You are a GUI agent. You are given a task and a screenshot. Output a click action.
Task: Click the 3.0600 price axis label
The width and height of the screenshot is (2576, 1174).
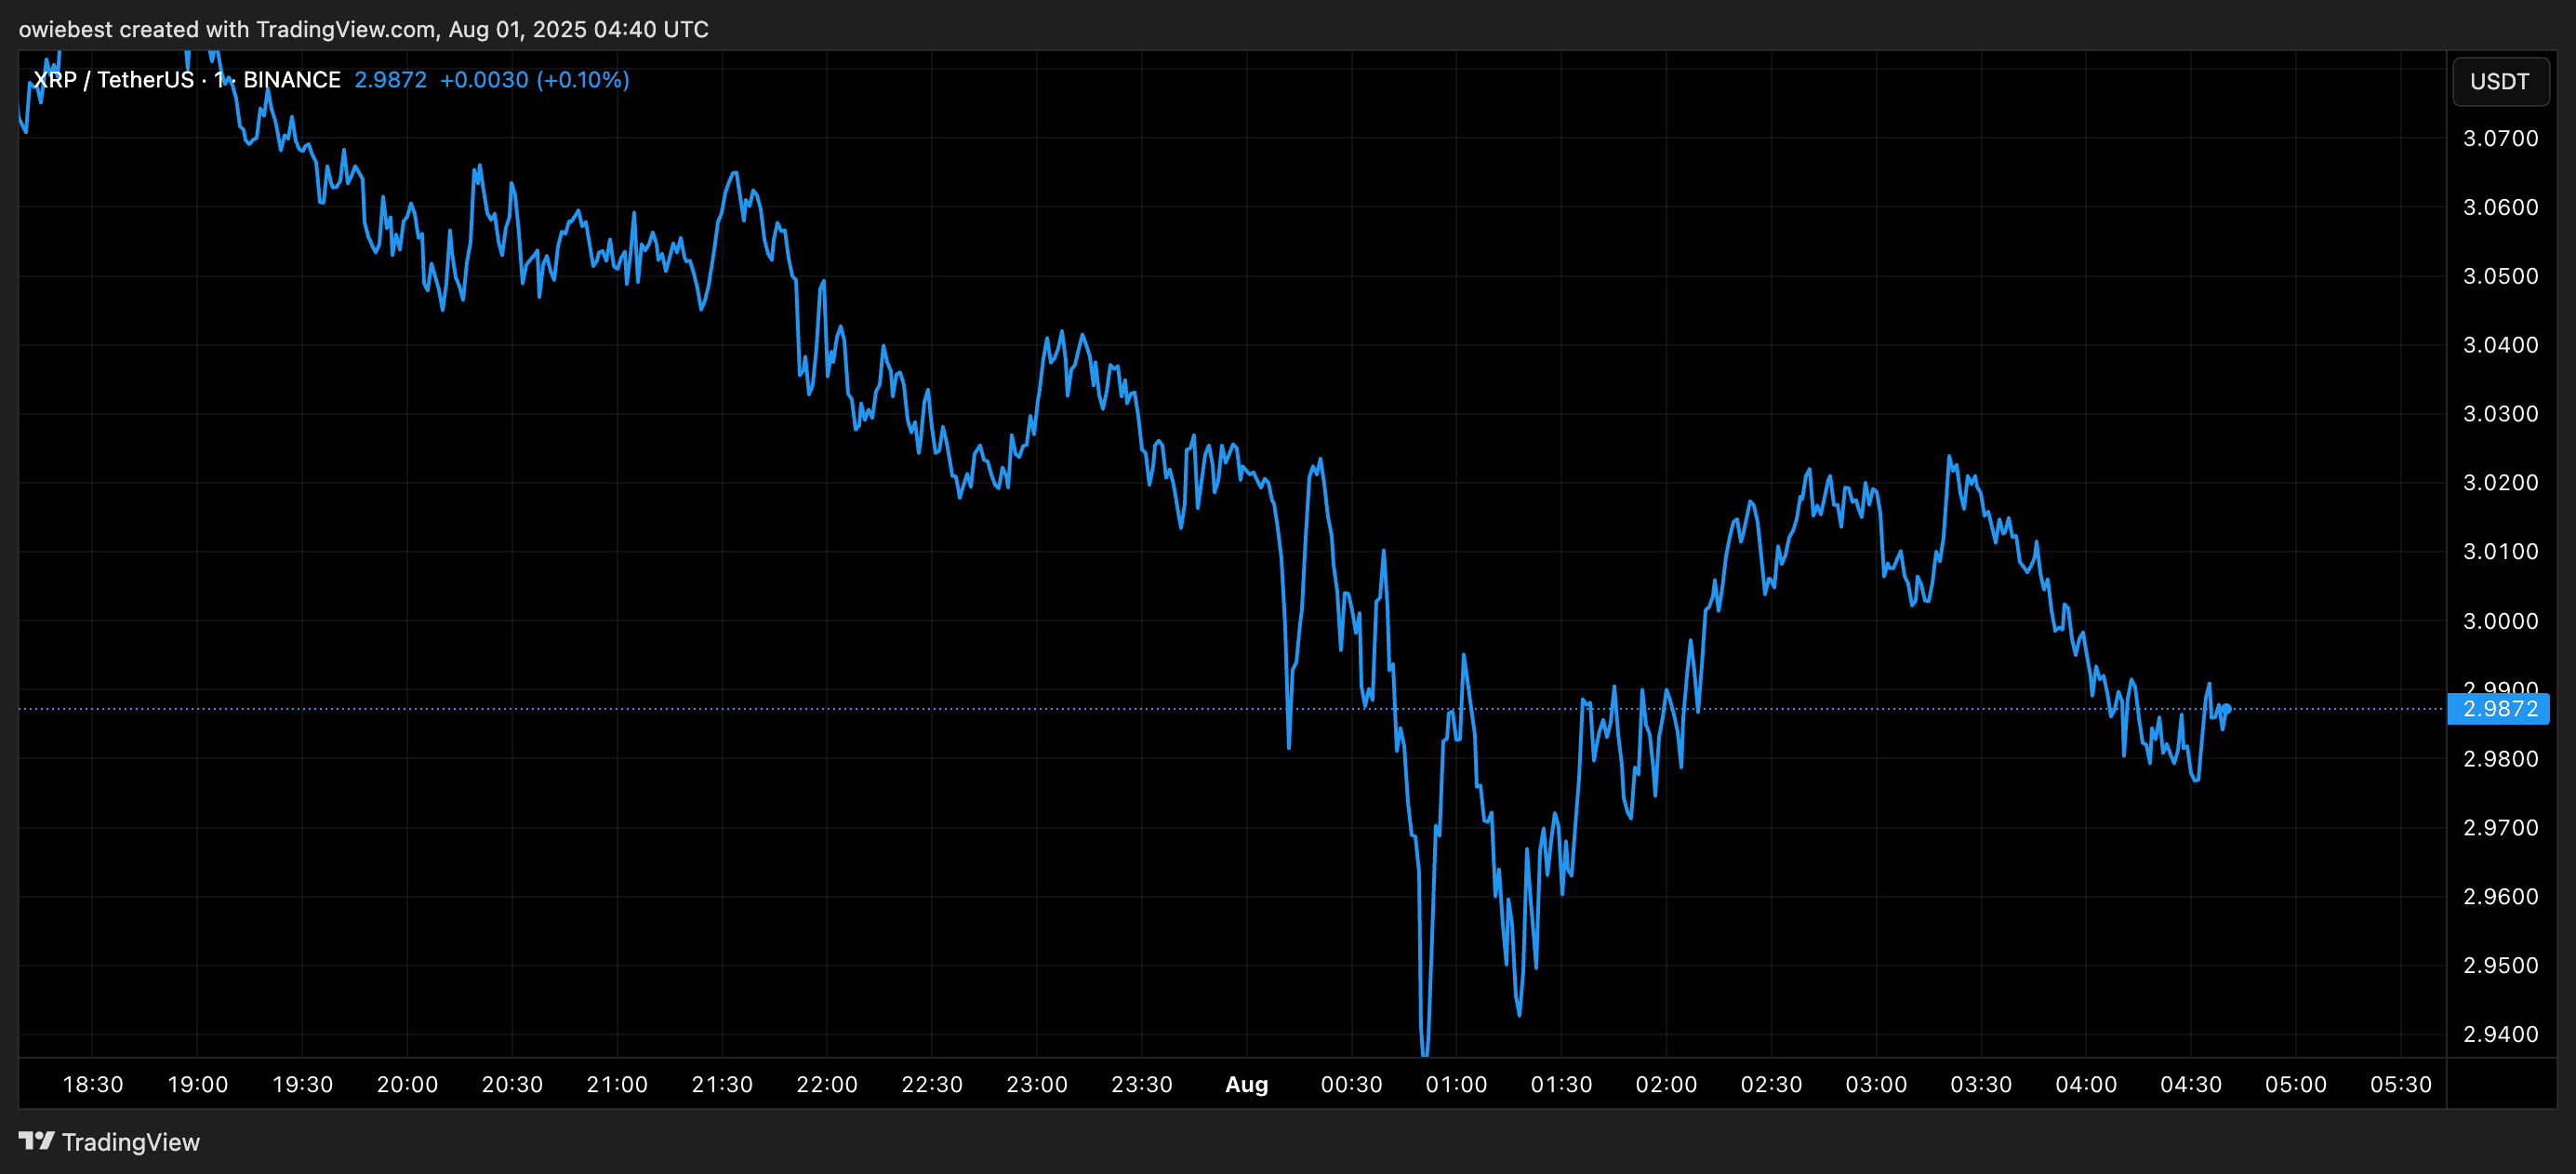click(2500, 207)
